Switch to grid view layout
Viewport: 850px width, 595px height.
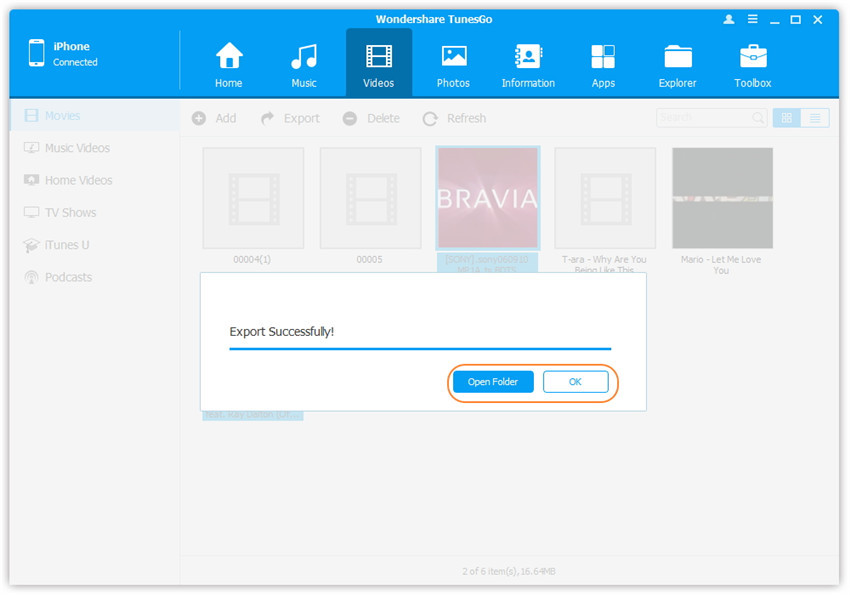(786, 118)
